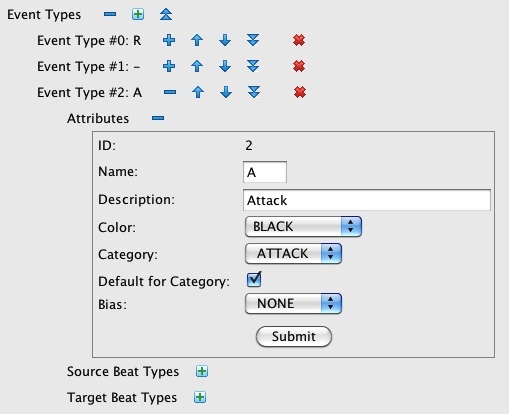
Task: Move Event Type #2: A up
Action: (x=198, y=92)
